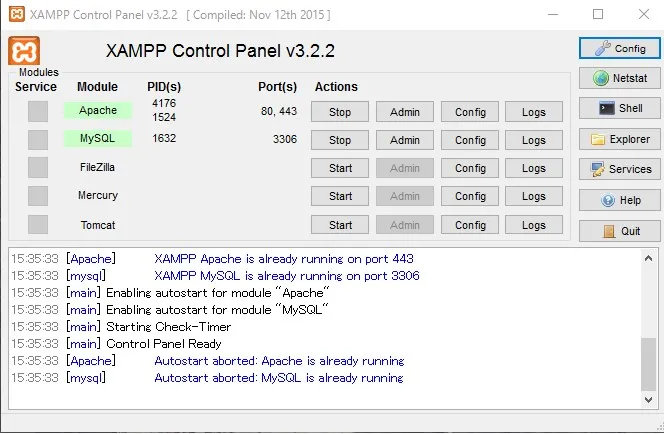Screen dimensions: 664x434
Task: Open Netstat from the side panel
Action: pyautogui.click(x=619, y=78)
